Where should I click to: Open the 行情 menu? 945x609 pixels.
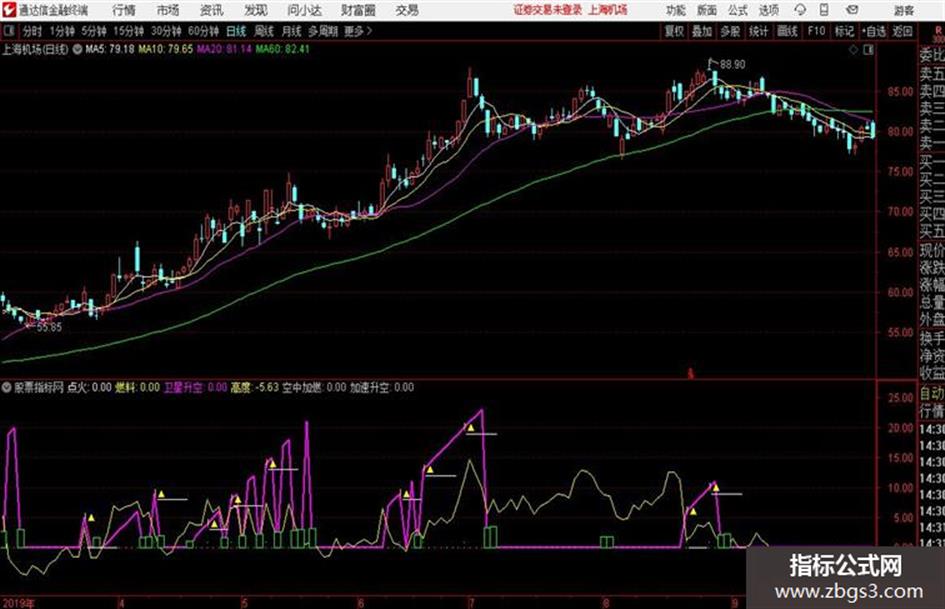click(124, 10)
